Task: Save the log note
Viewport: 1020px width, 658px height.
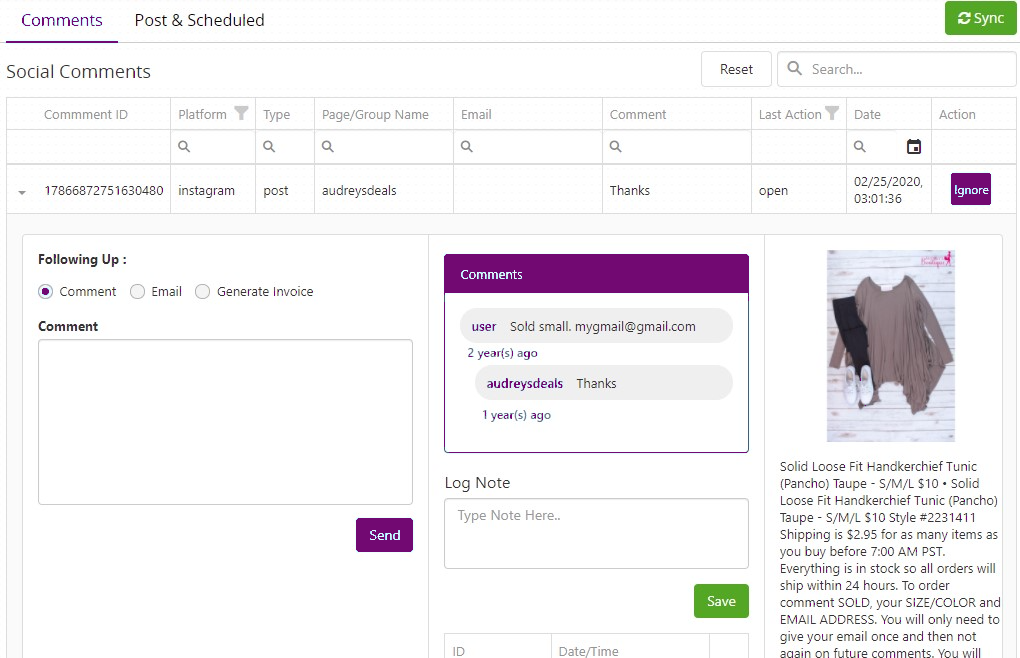Action: 721,601
